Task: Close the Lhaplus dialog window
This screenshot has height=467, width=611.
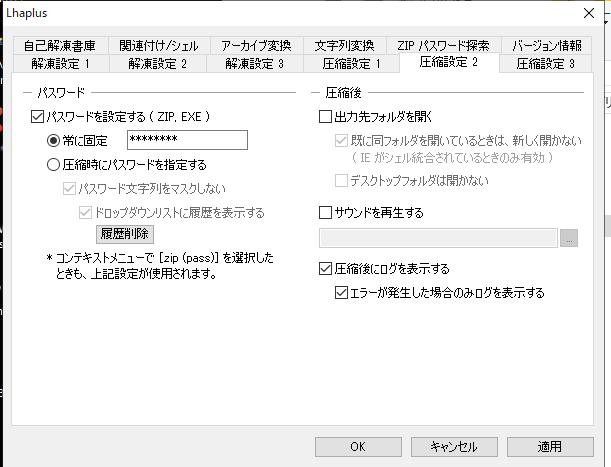Action: pyautogui.click(x=589, y=13)
